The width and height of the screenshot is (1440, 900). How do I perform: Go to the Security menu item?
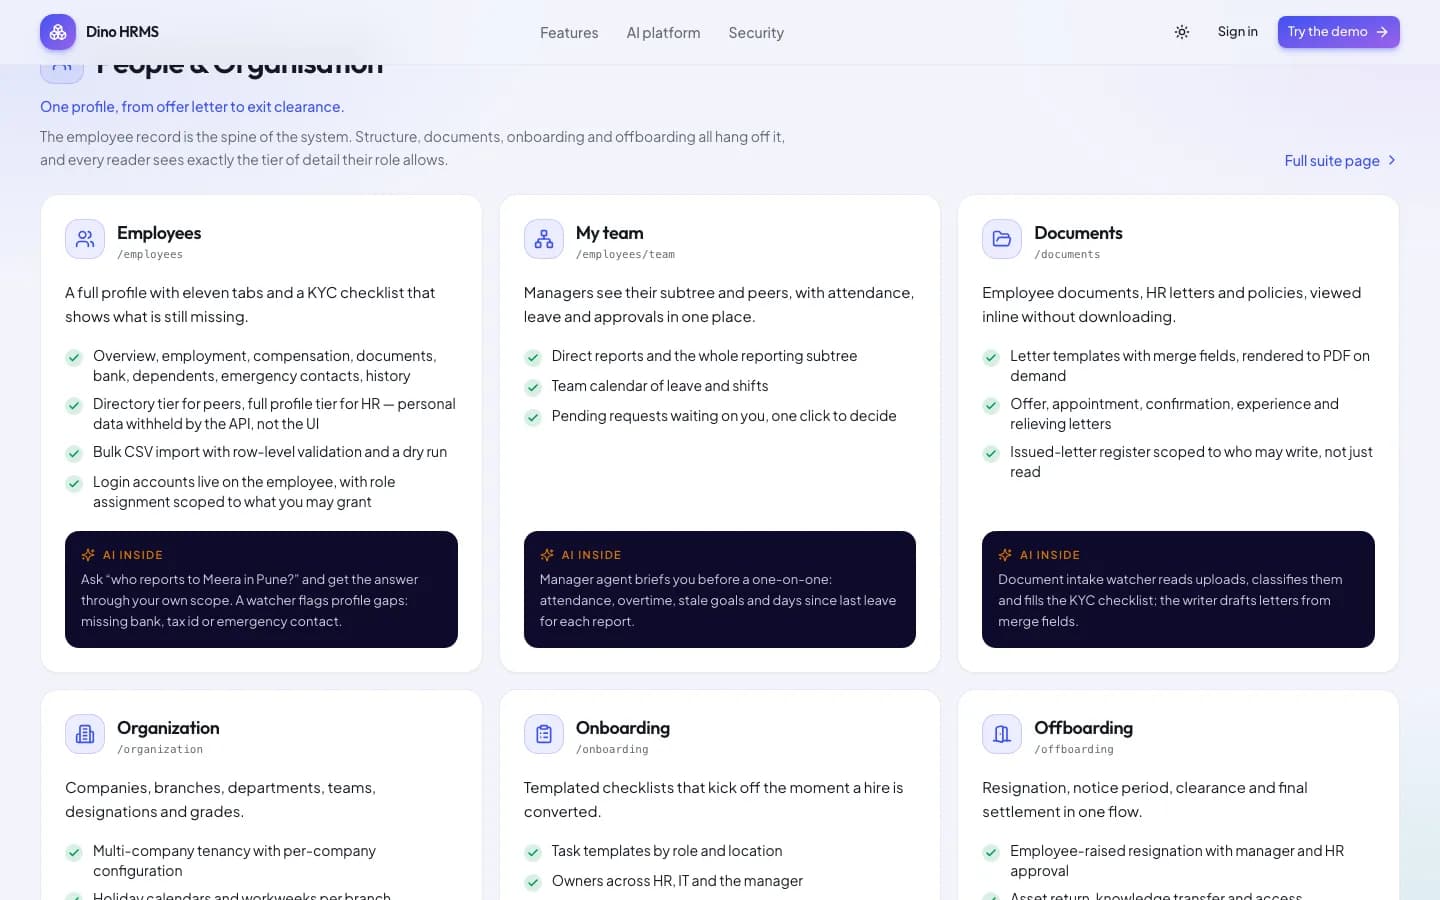(756, 33)
